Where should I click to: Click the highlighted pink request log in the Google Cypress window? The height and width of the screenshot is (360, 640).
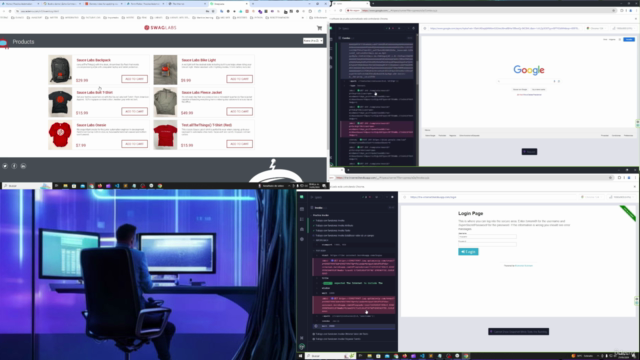[377, 129]
